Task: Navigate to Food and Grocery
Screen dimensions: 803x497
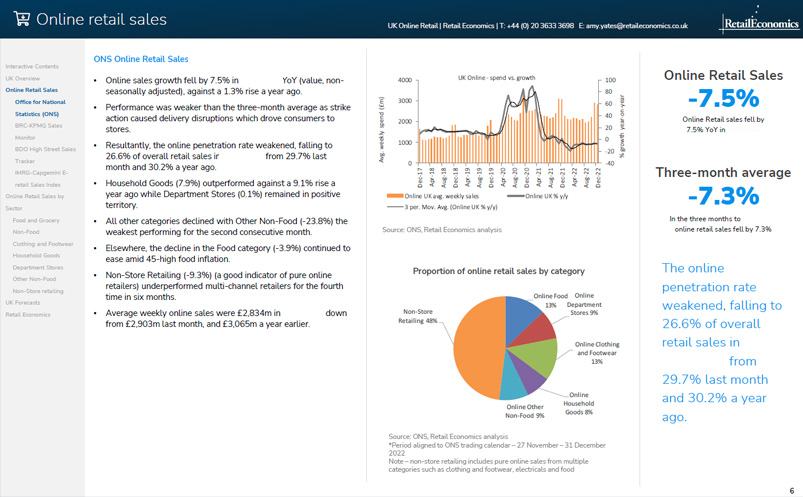Action: point(36,220)
